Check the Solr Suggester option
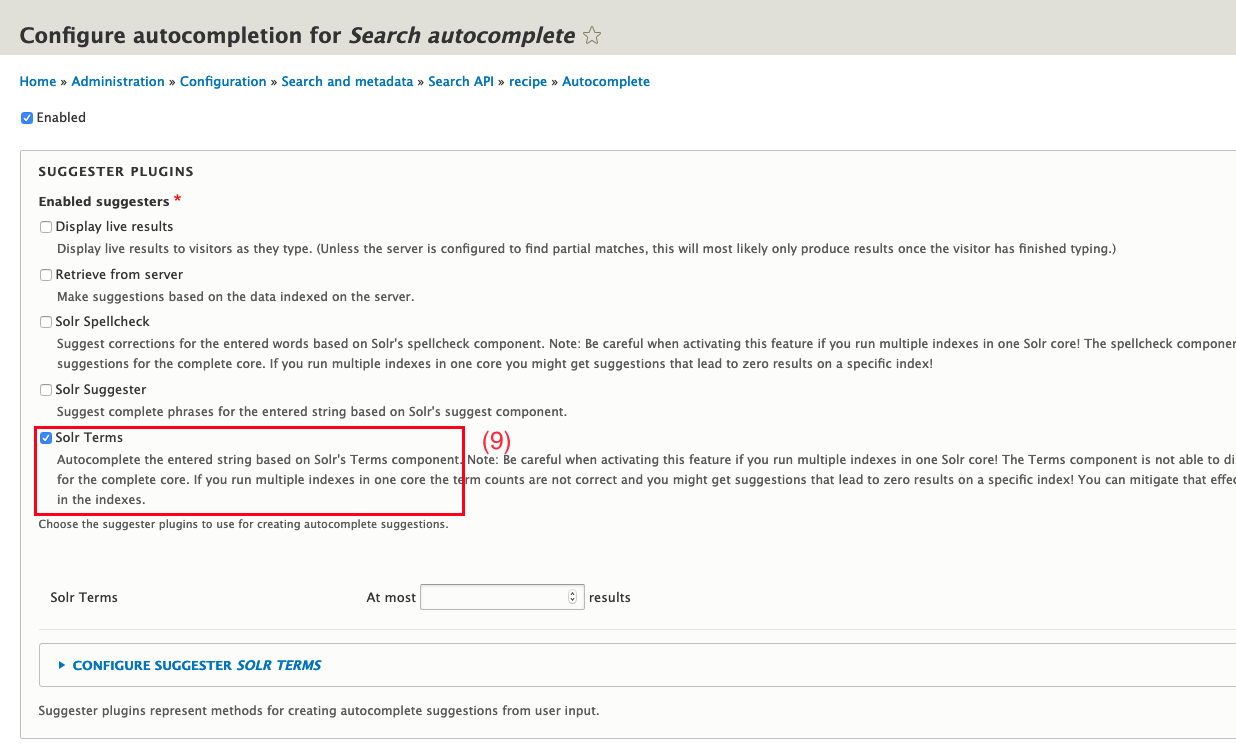Screen dimensions: 1236x755 [46, 390]
